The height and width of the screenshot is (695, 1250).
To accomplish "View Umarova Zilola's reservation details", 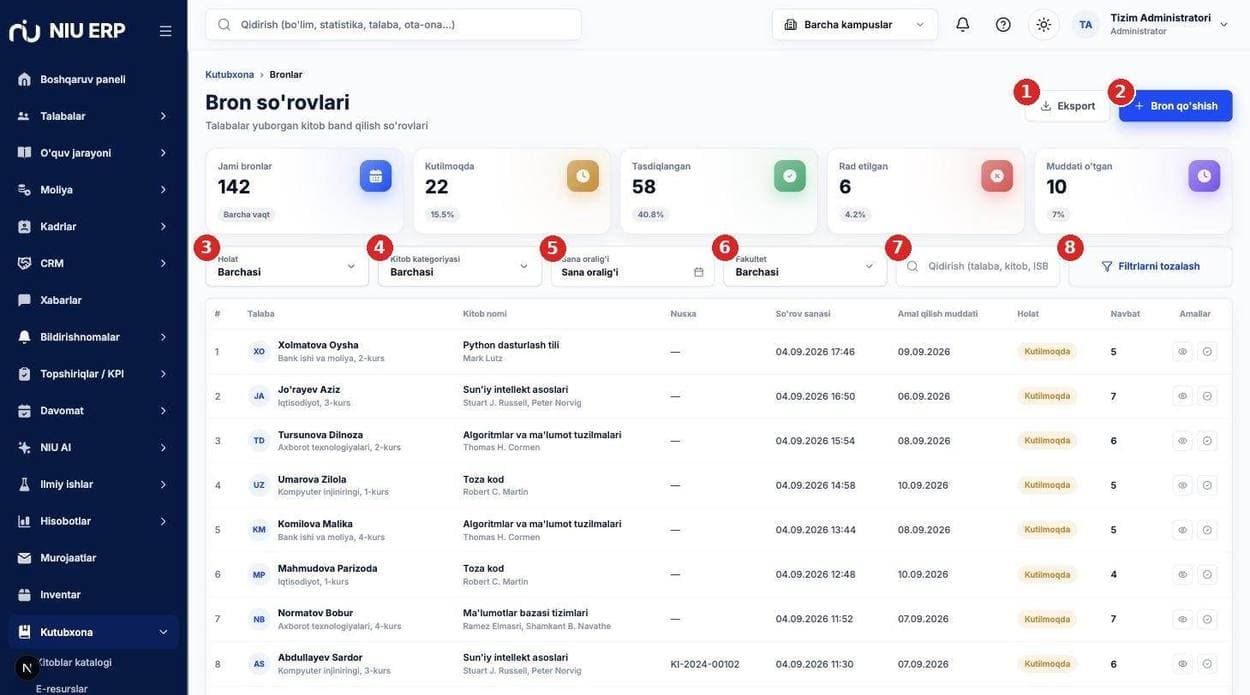I will 1182,485.
